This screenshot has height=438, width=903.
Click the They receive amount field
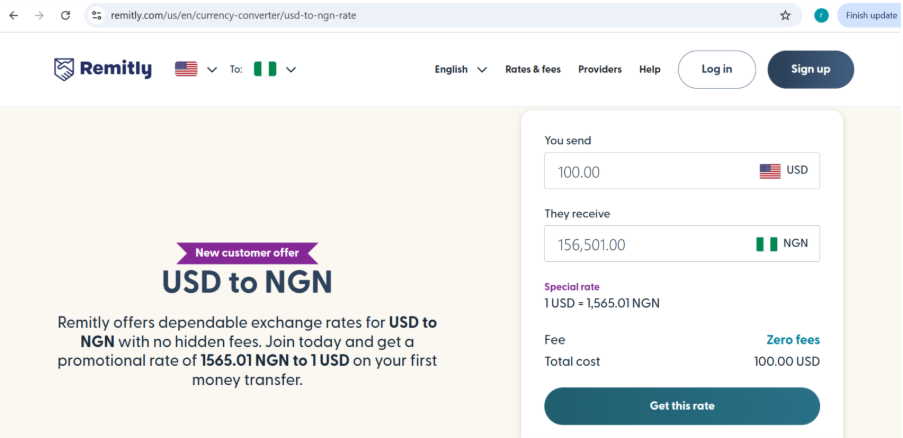pyautogui.click(x=682, y=243)
